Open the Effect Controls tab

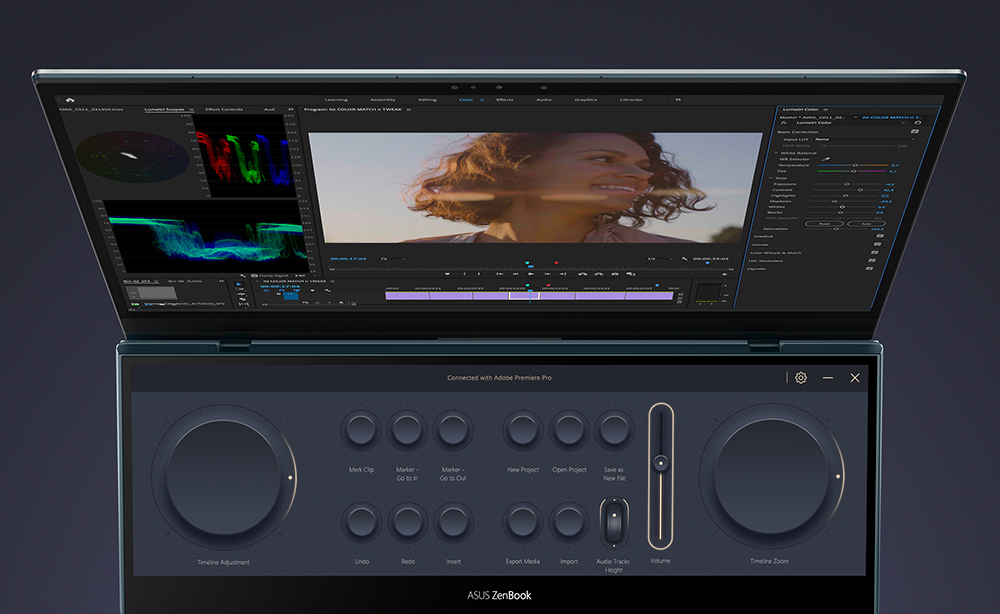(x=225, y=109)
